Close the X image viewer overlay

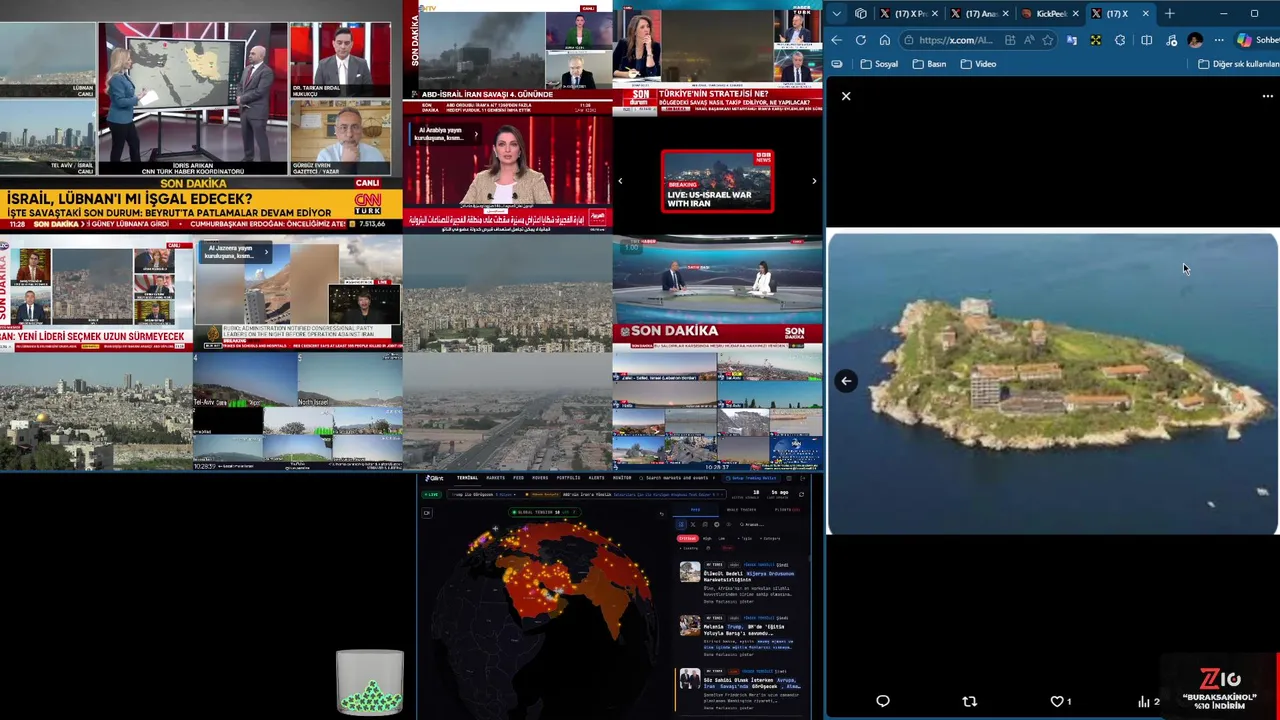pyautogui.click(x=846, y=96)
